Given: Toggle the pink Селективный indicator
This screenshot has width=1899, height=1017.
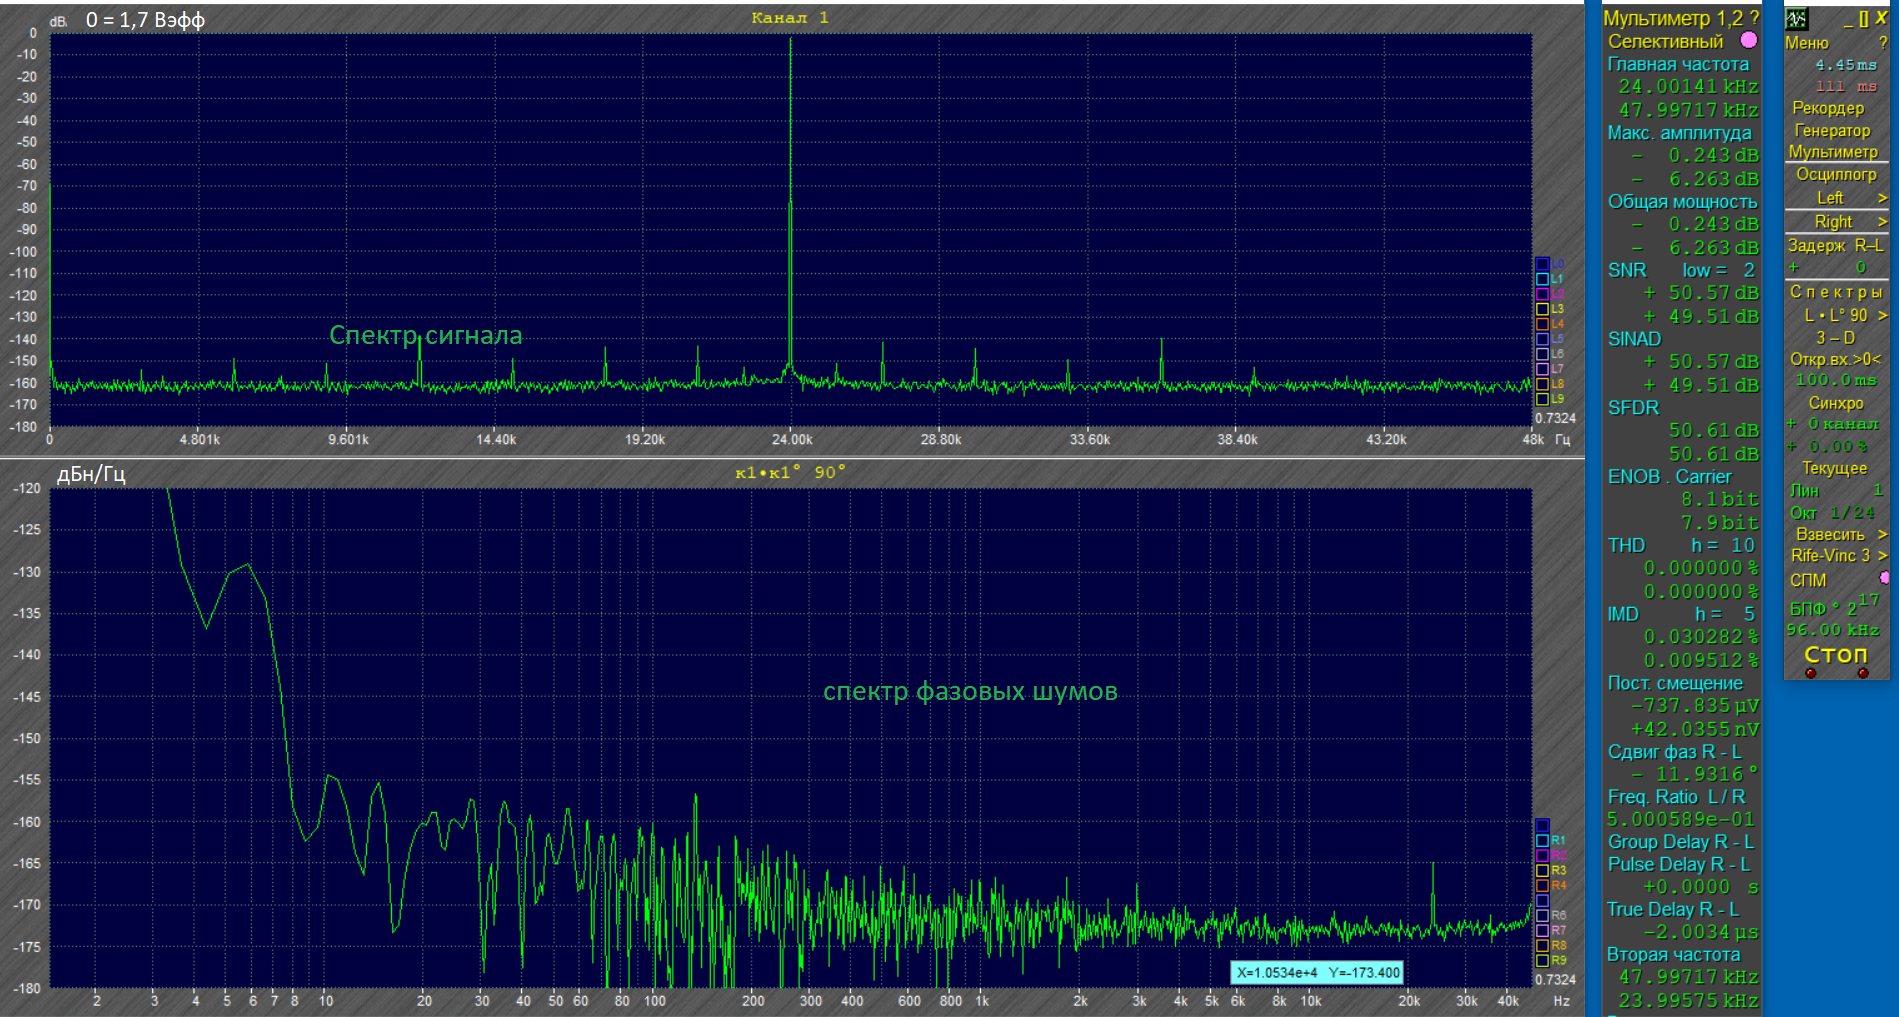Looking at the screenshot, I should [1749, 40].
